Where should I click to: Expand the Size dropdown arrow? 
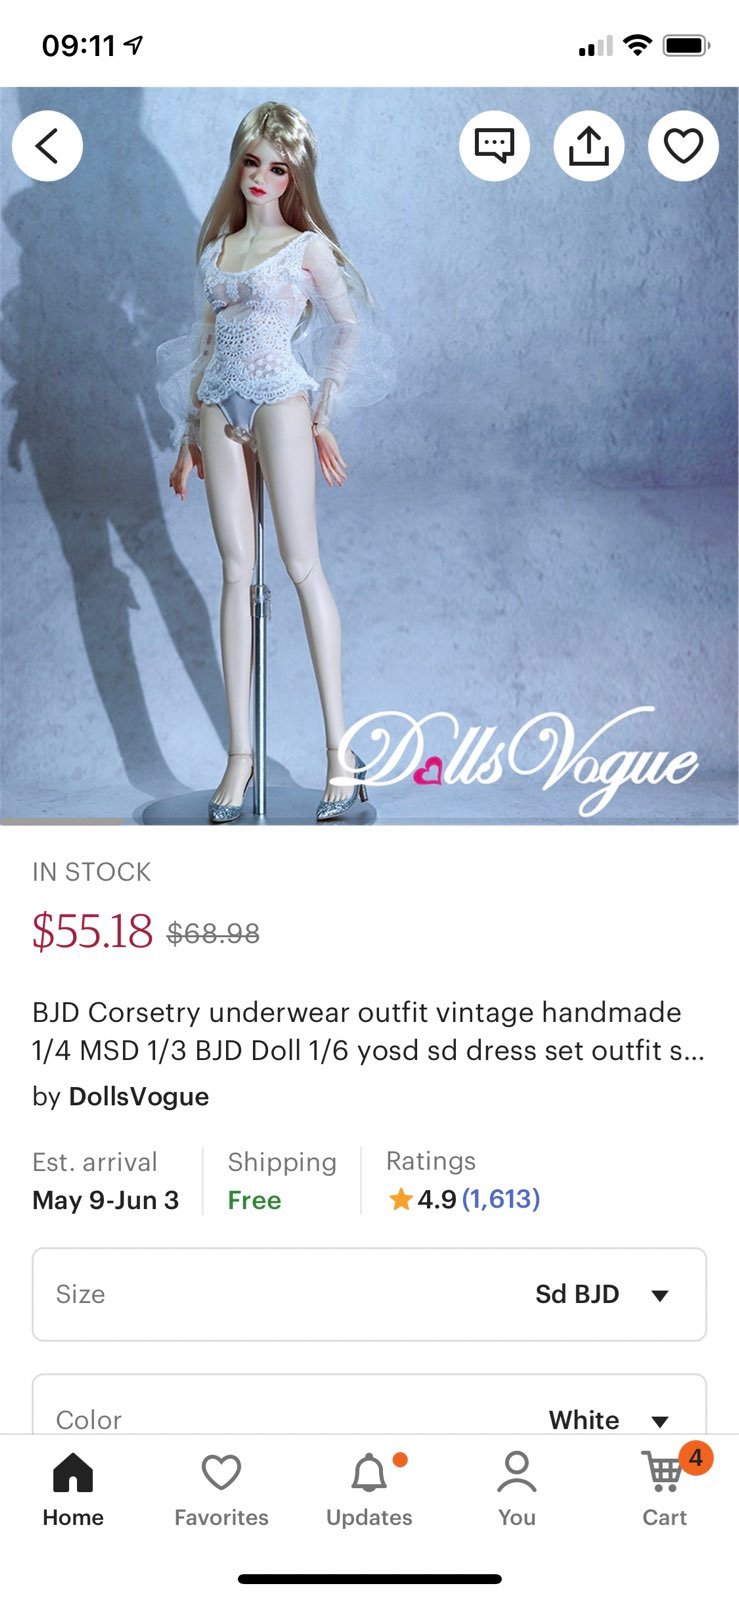click(x=659, y=1295)
